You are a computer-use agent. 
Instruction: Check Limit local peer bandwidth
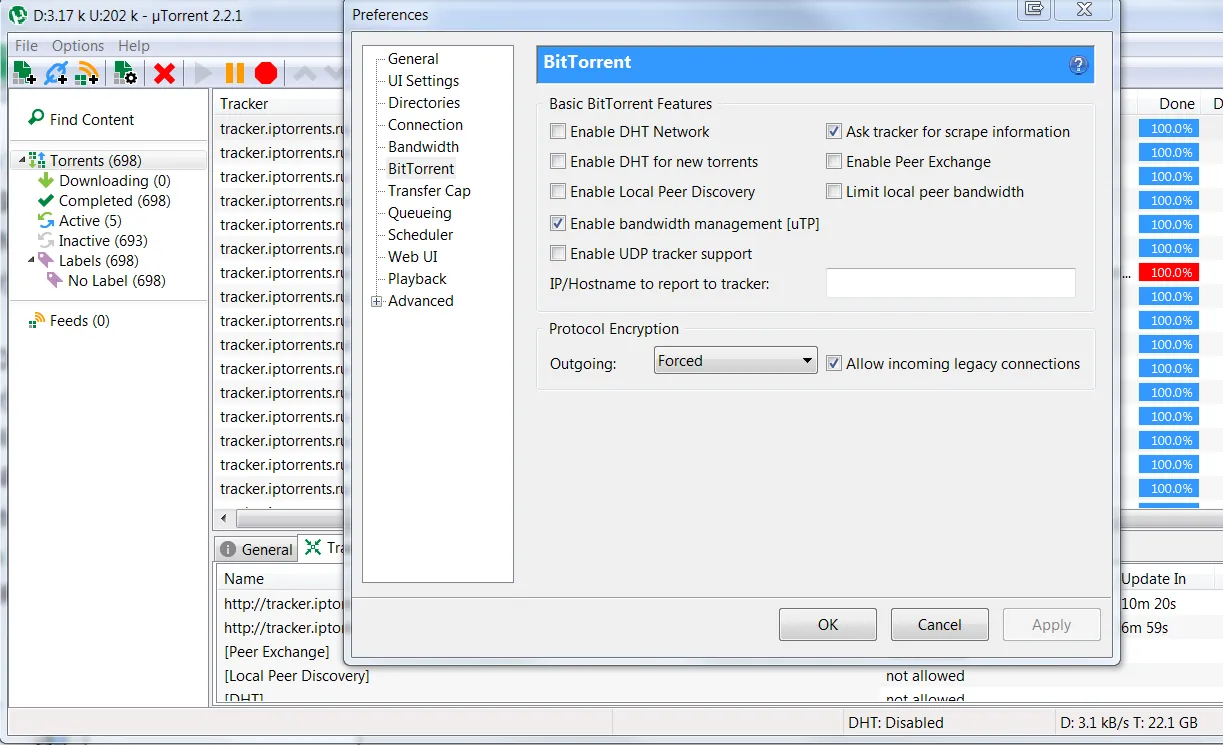click(834, 191)
